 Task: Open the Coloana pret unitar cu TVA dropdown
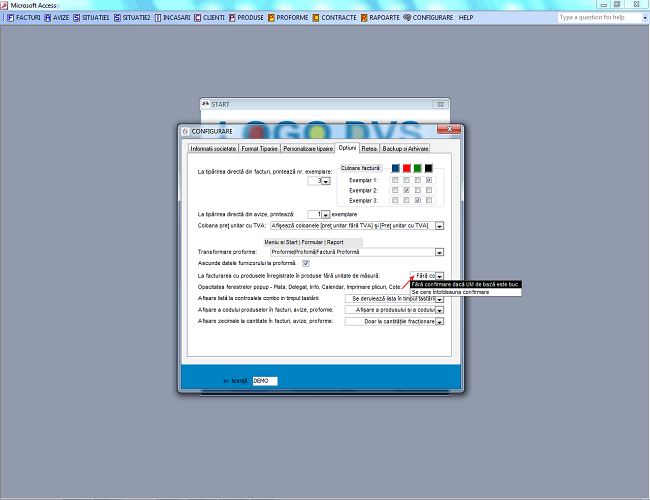pos(439,226)
